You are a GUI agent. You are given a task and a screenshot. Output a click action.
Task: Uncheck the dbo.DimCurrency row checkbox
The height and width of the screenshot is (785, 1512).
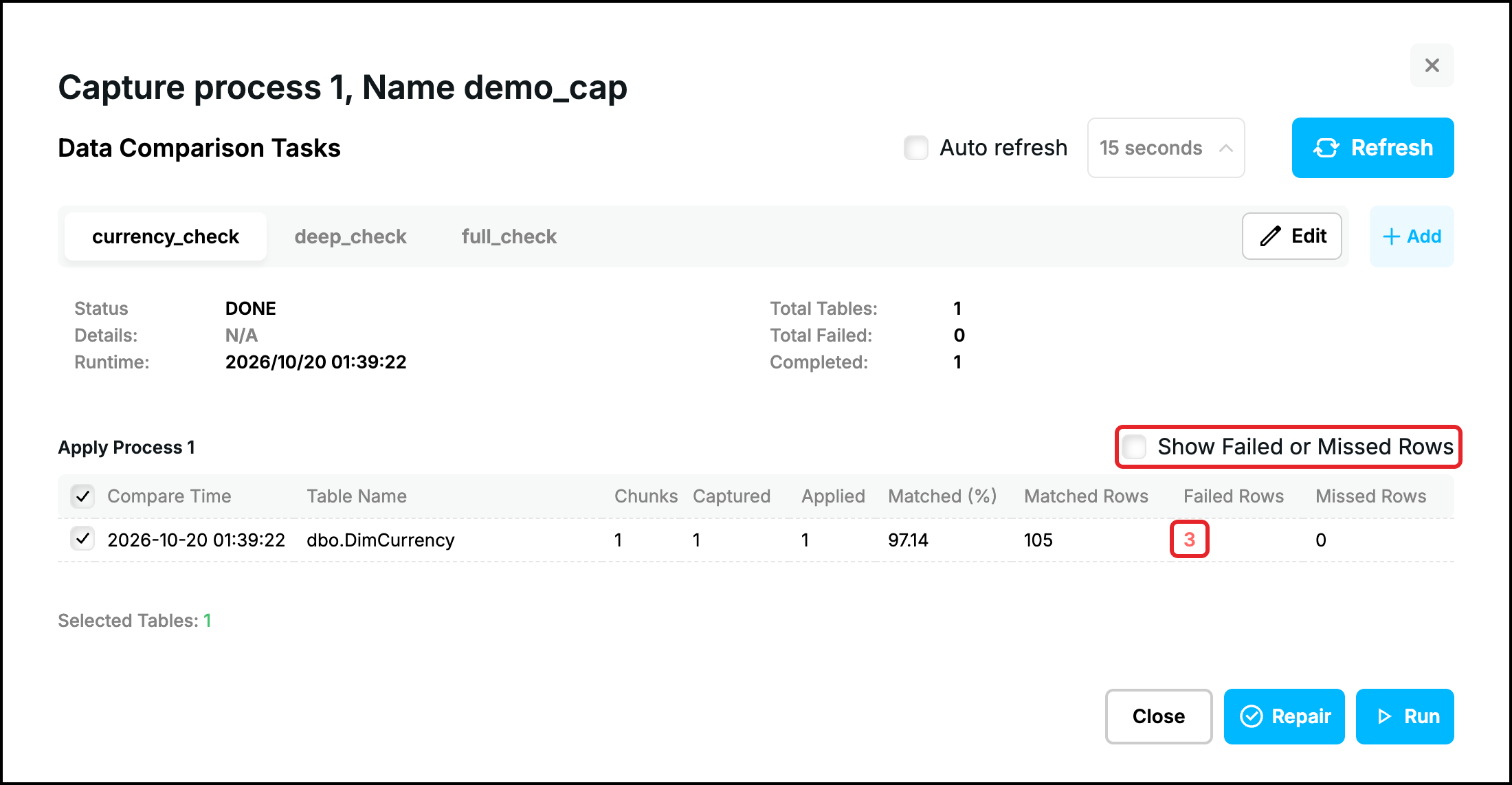82,539
